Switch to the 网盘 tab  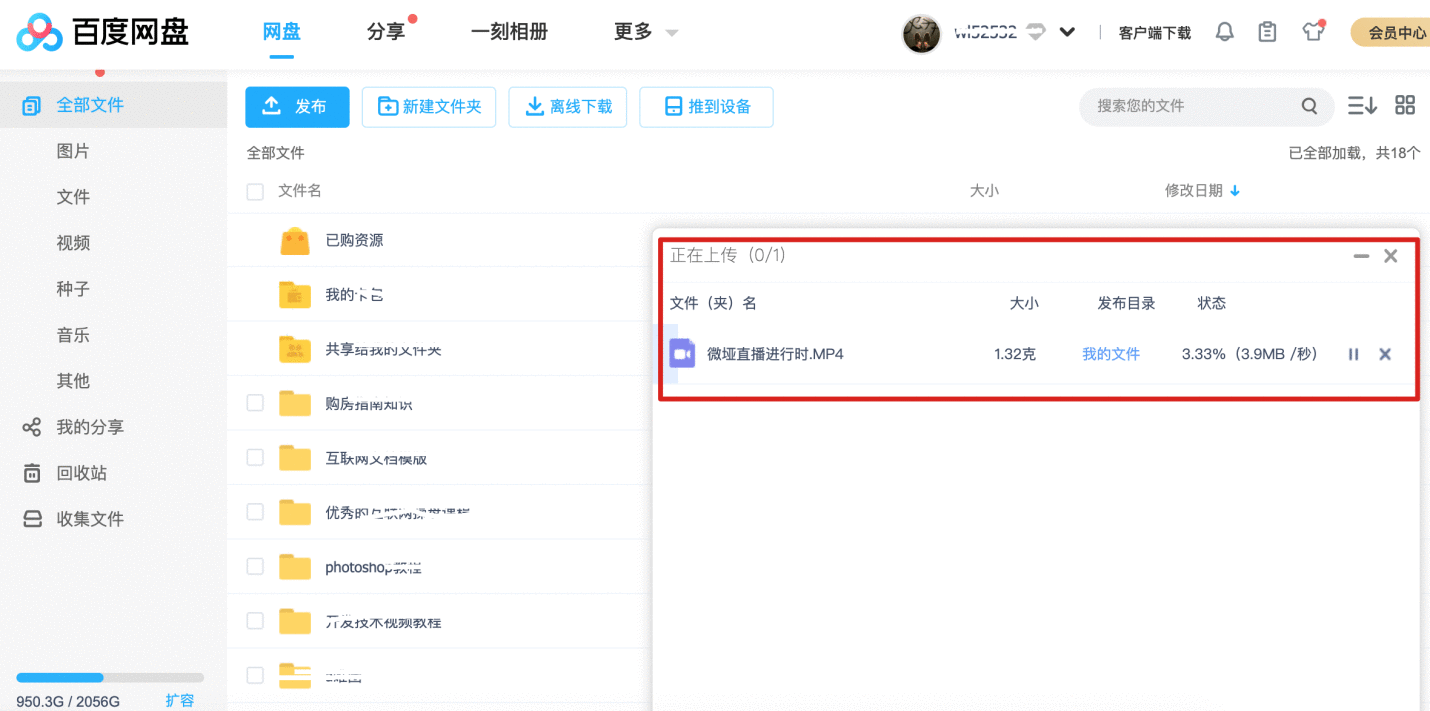[x=281, y=32]
